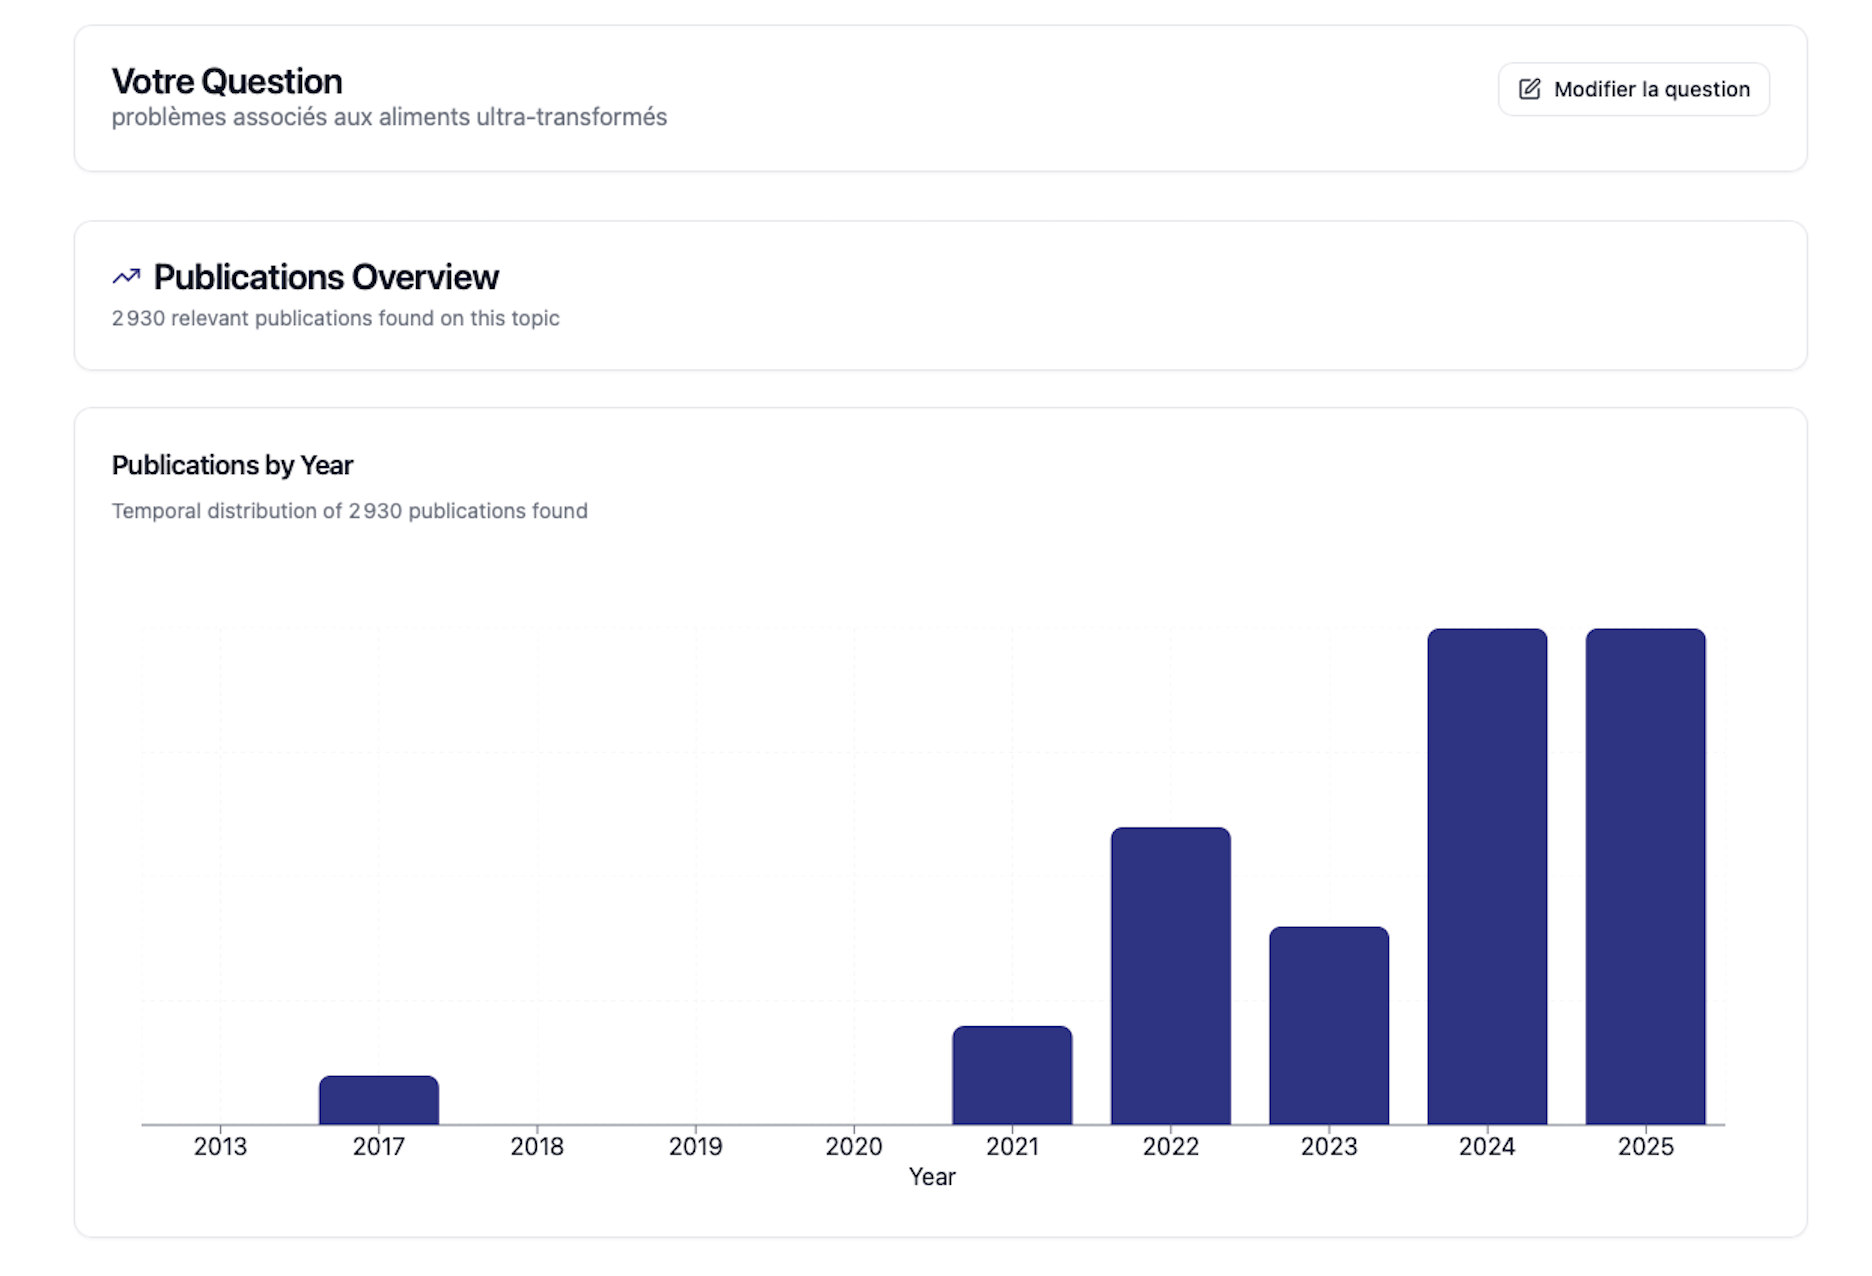This screenshot has width=1872, height=1276.
Task: Click the Votre Question heading
Action: pos(227,81)
